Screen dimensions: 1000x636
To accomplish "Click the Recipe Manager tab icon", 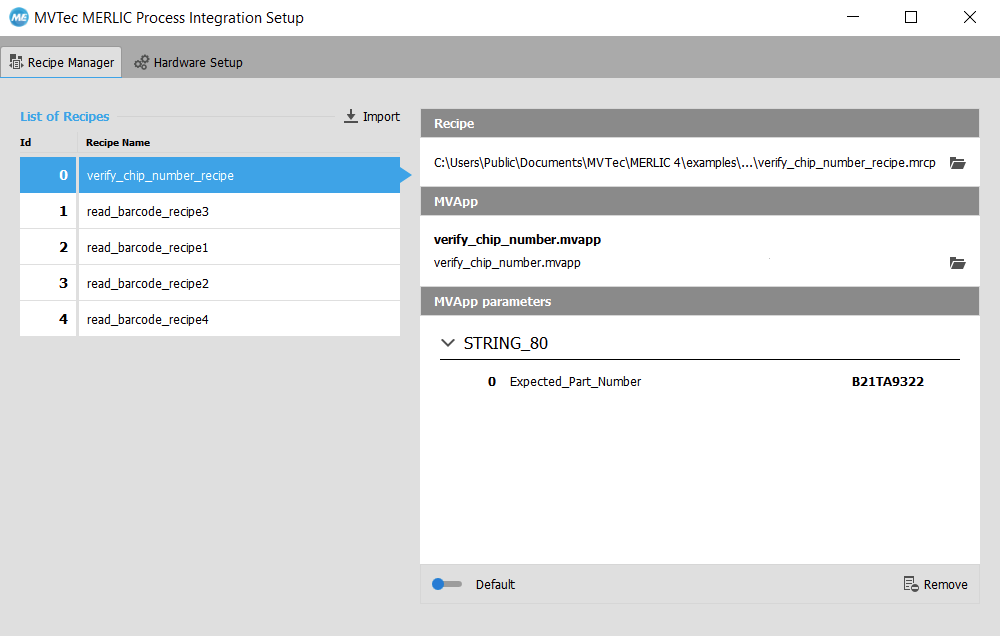I will pyautogui.click(x=16, y=62).
